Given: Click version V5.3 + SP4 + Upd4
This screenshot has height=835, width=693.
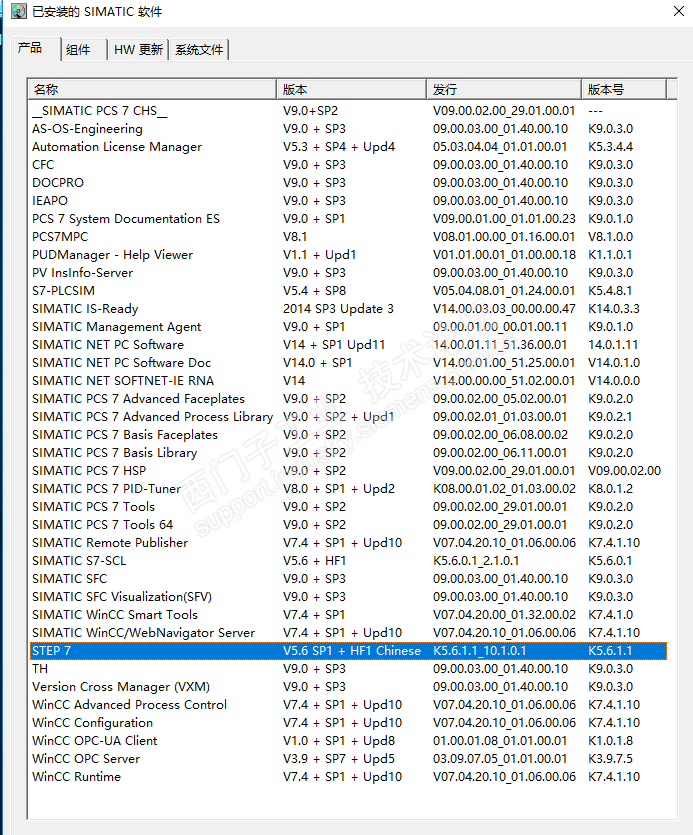Looking at the screenshot, I should 339,147.
